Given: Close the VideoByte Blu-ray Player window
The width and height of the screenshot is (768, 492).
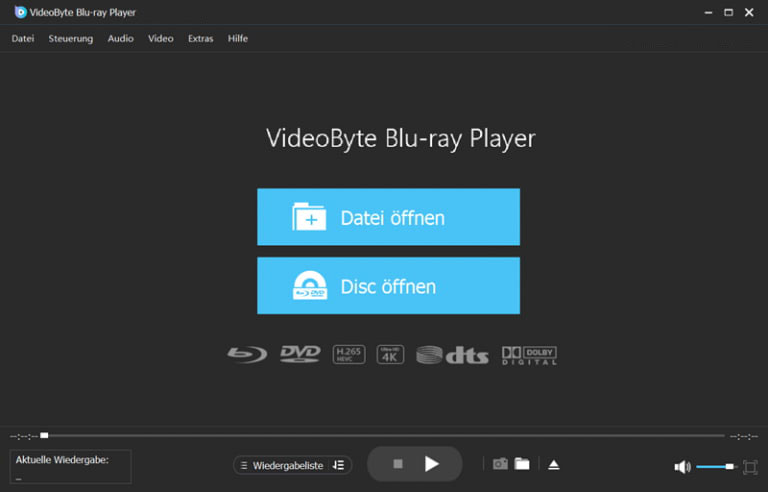Looking at the screenshot, I should click(x=749, y=12).
